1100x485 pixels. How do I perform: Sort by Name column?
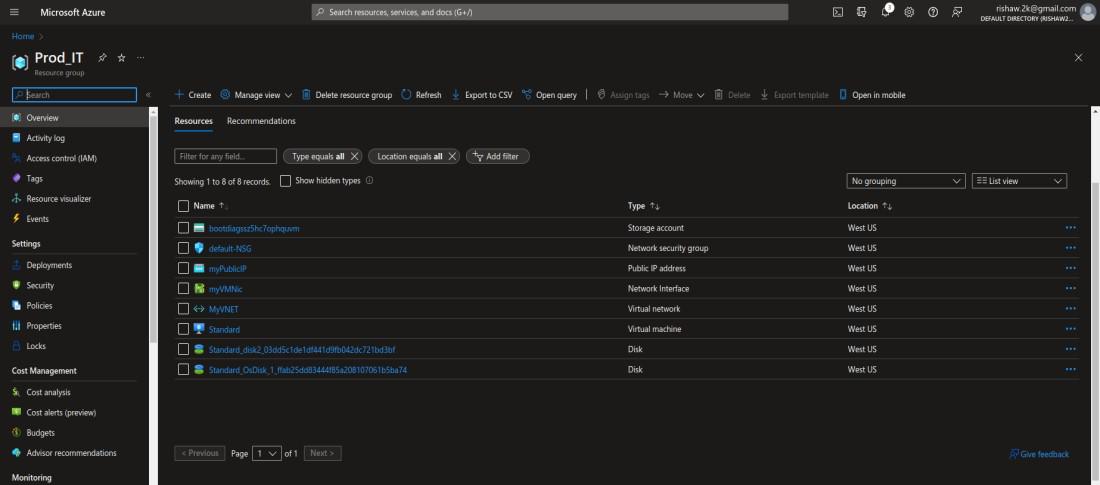tap(210, 206)
